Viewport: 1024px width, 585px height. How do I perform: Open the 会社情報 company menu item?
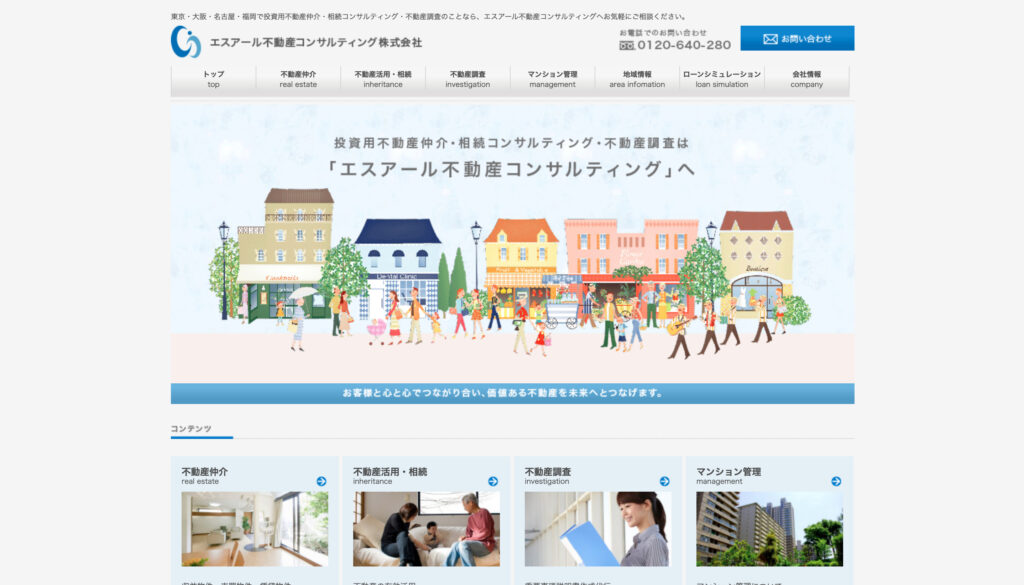(x=806, y=79)
